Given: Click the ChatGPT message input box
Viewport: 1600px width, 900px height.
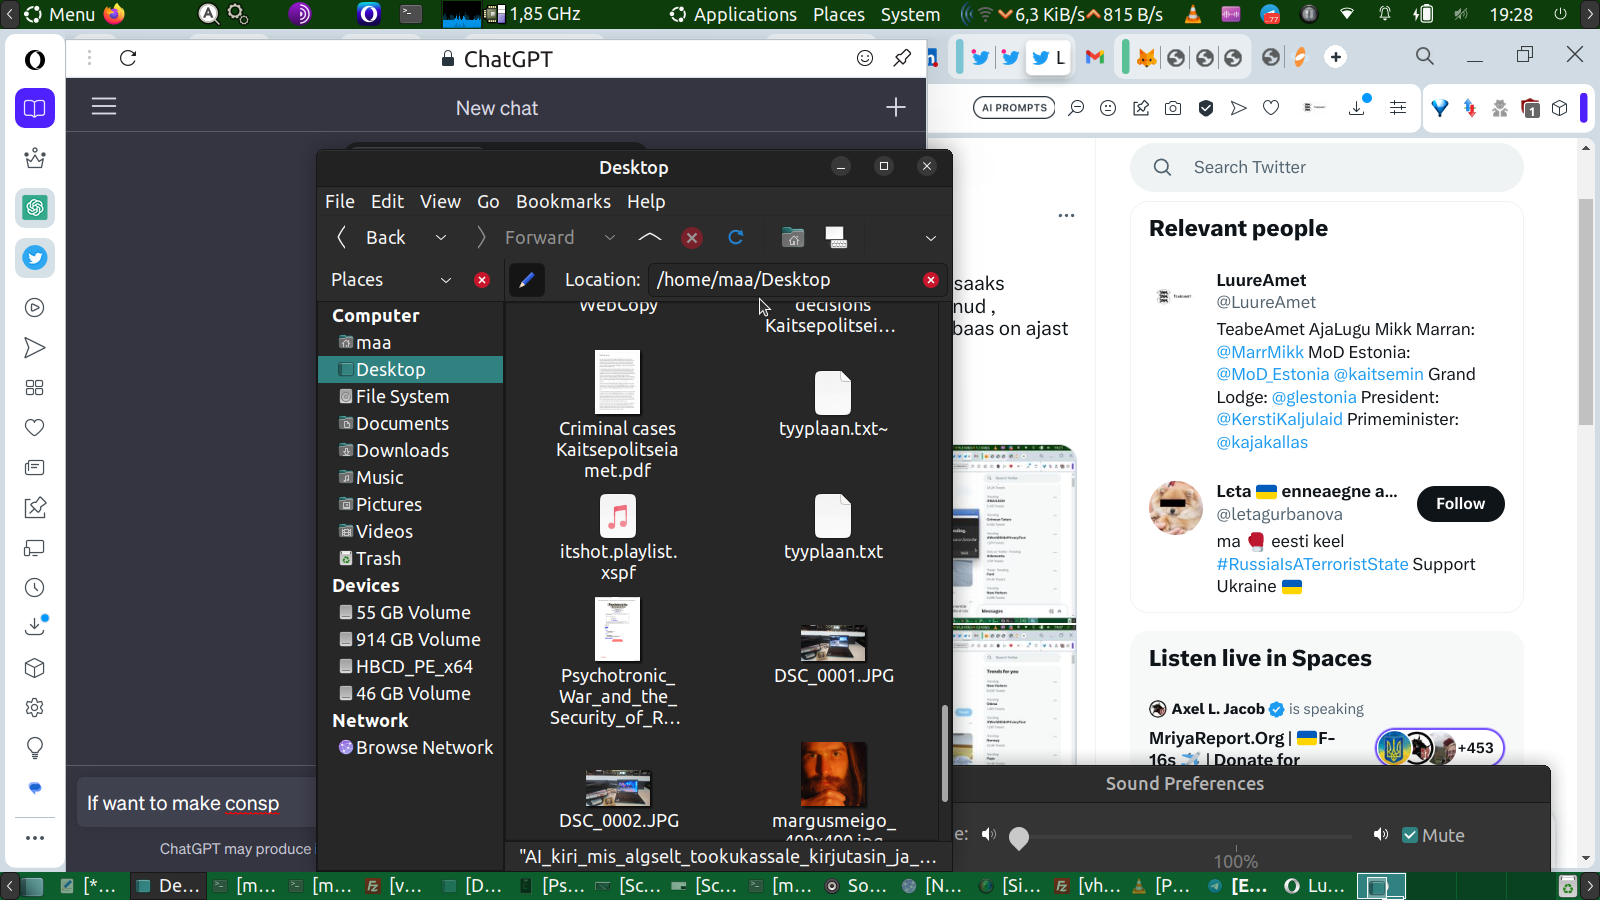Looking at the screenshot, I should (197, 803).
